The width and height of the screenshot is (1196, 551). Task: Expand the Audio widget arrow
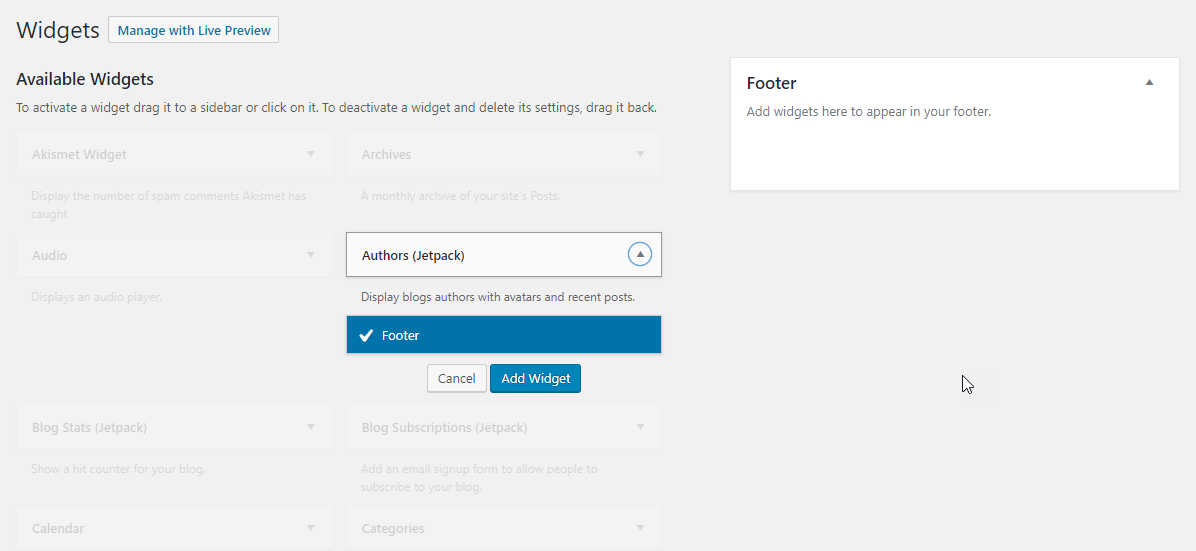click(x=310, y=255)
